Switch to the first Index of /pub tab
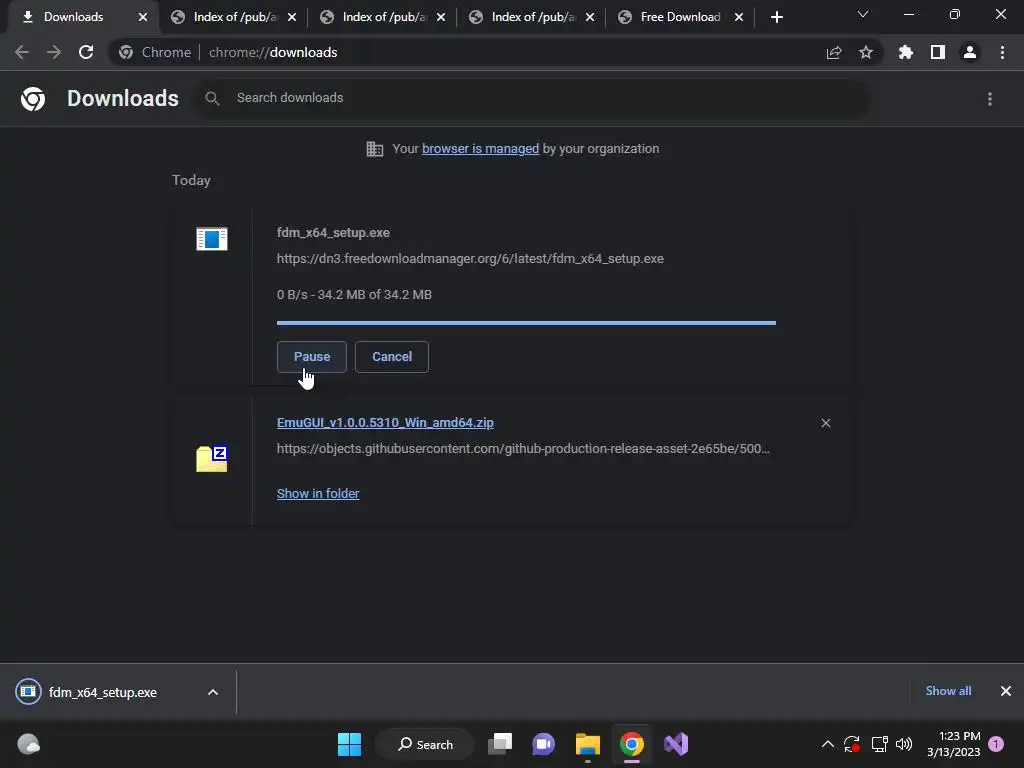The width and height of the screenshot is (1024, 768). (x=235, y=17)
